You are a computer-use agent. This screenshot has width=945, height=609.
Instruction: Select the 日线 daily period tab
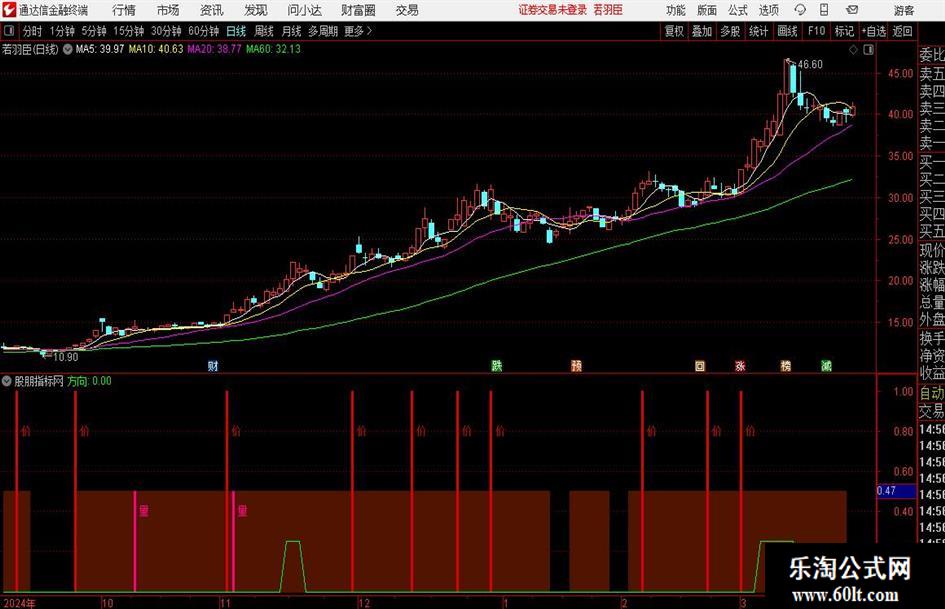(236, 31)
